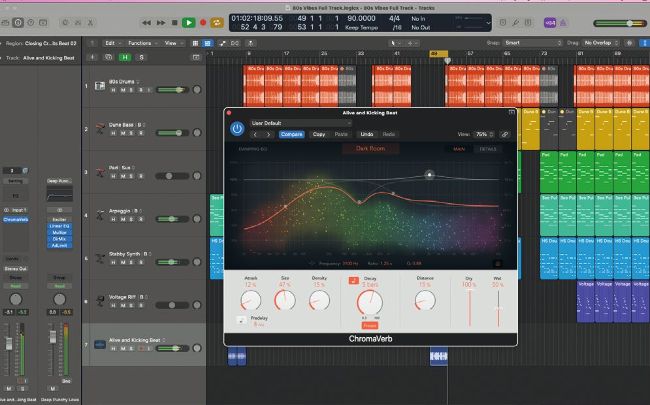Expand the LCD display options chevron

[x=488, y=23]
